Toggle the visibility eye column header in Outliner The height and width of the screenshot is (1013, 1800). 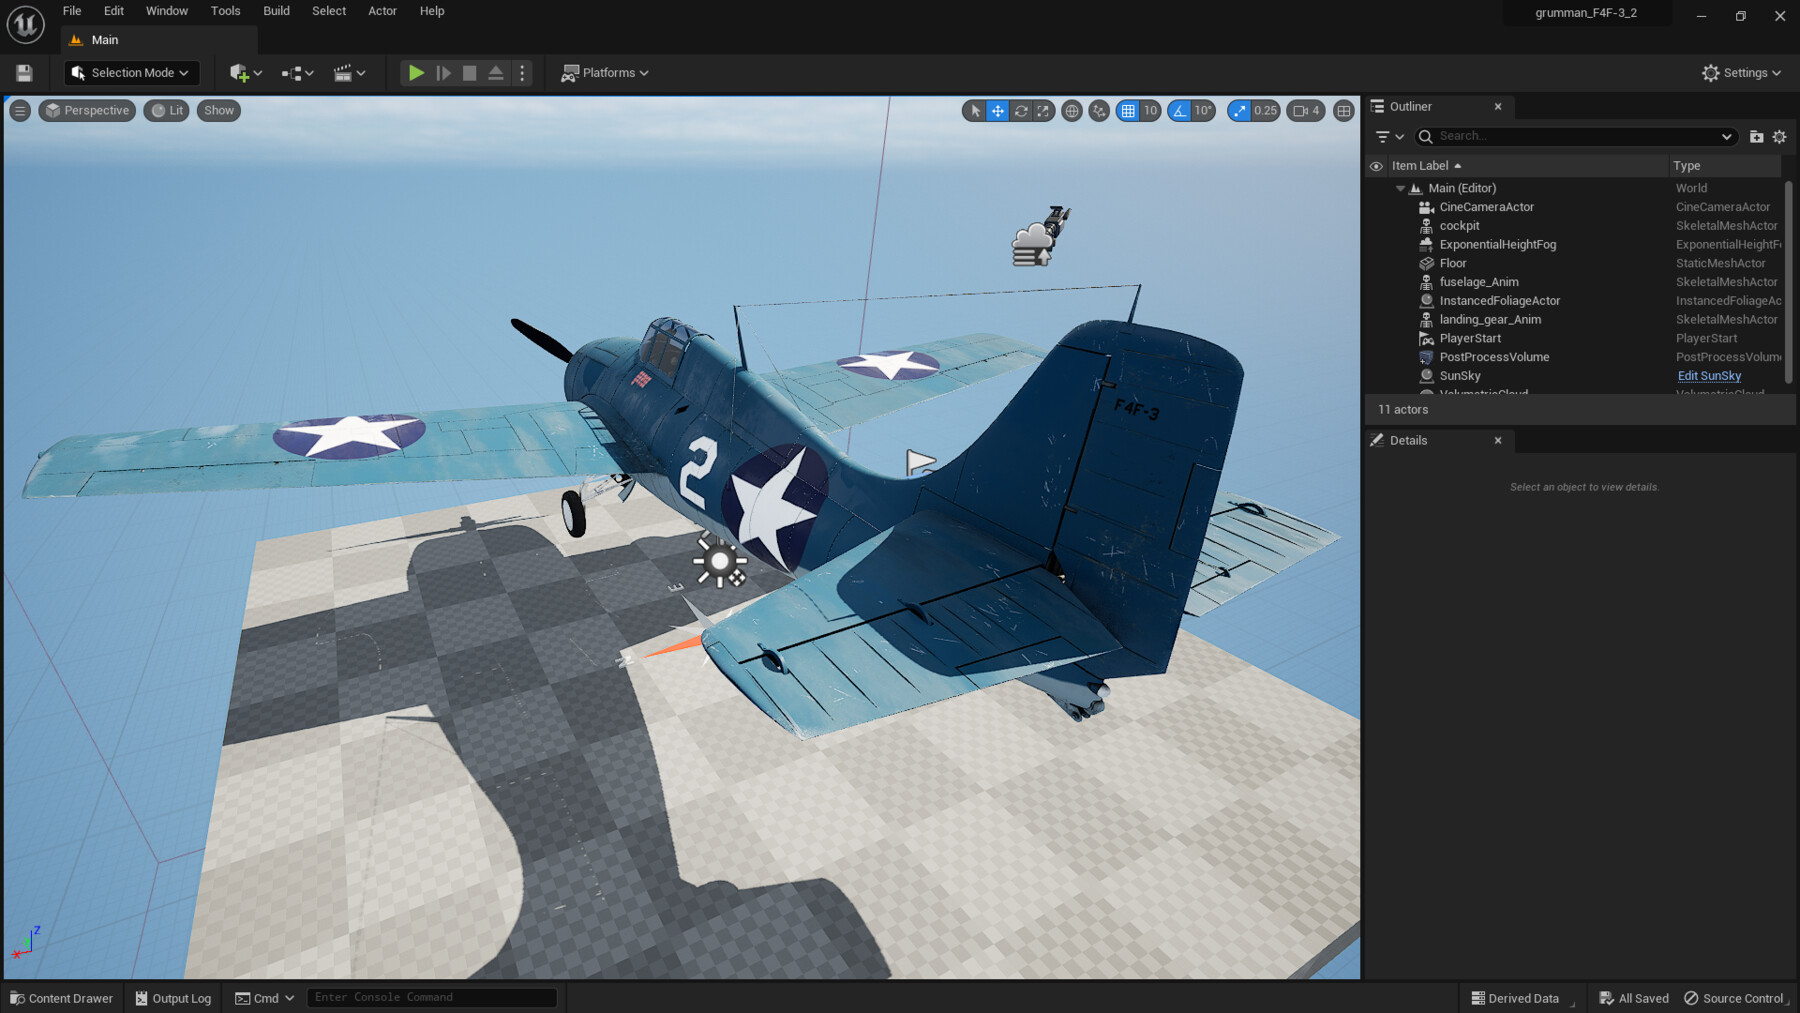(1376, 166)
